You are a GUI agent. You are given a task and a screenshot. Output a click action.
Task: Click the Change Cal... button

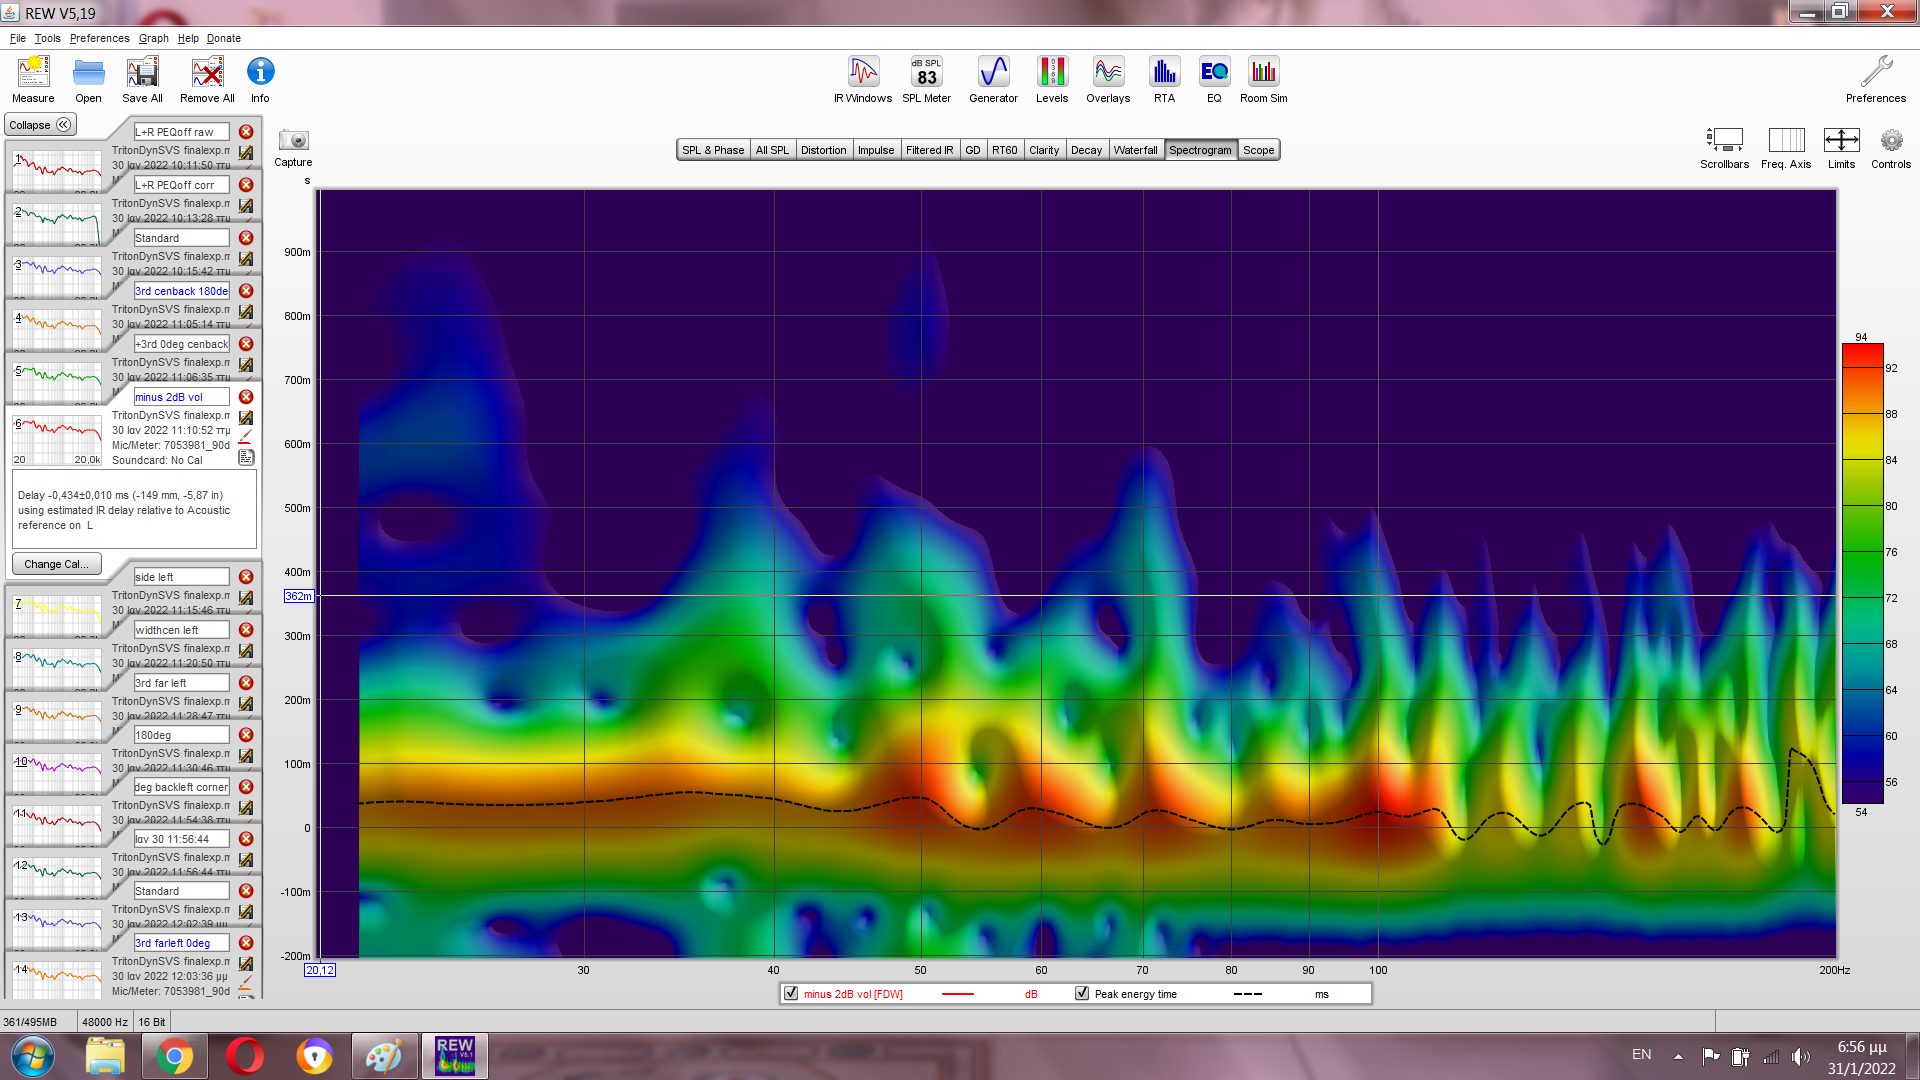[56, 564]
